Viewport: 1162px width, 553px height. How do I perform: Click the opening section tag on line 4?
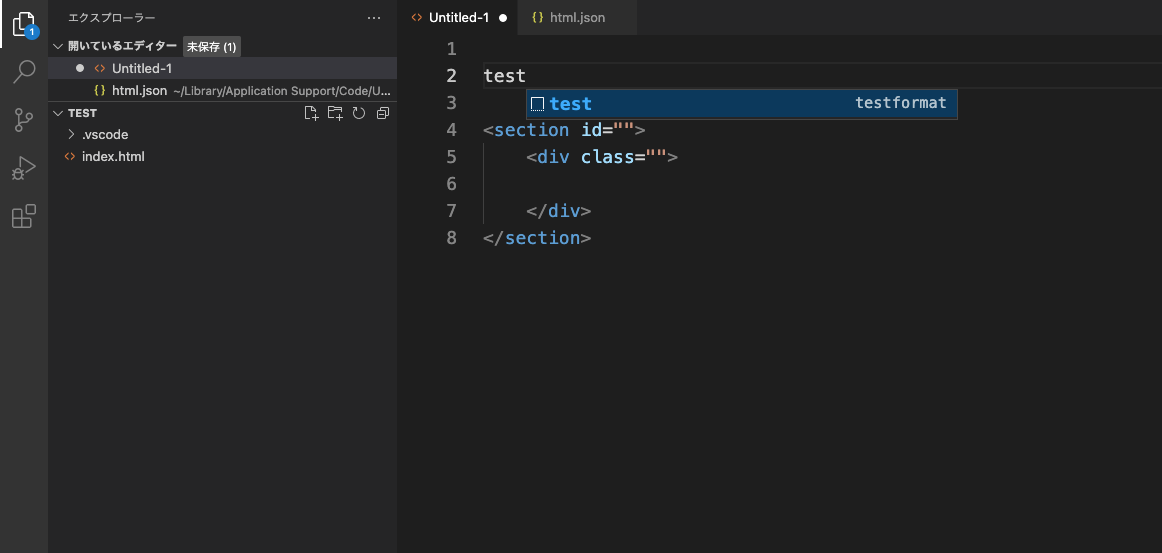(565, 130)
